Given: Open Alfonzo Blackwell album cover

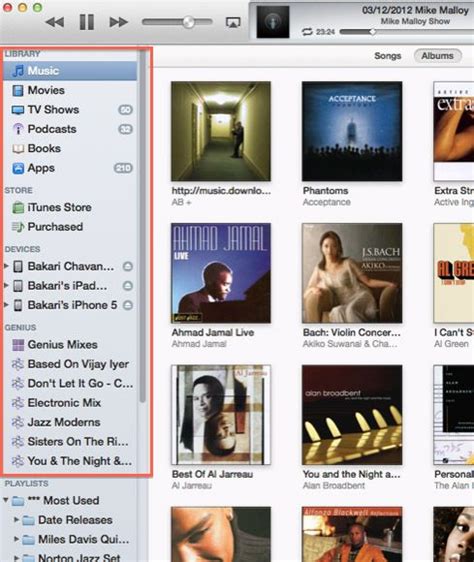Looking at the screenshot, I should point(352,534).
